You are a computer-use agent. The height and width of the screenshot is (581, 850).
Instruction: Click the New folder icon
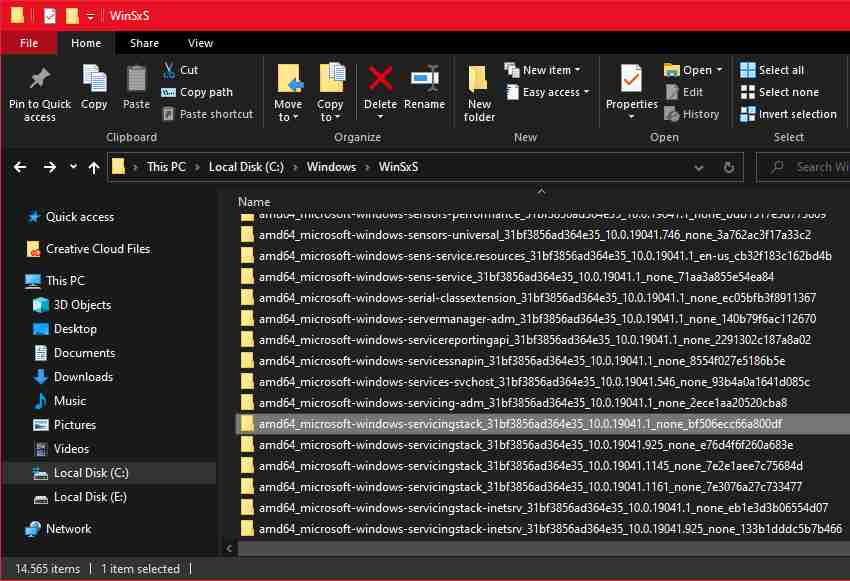click(x=478, y=80)
